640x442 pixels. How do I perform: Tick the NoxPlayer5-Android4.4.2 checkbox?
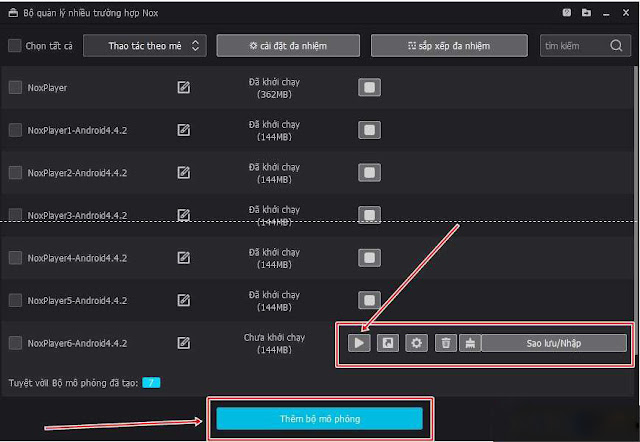coord(16,300)
